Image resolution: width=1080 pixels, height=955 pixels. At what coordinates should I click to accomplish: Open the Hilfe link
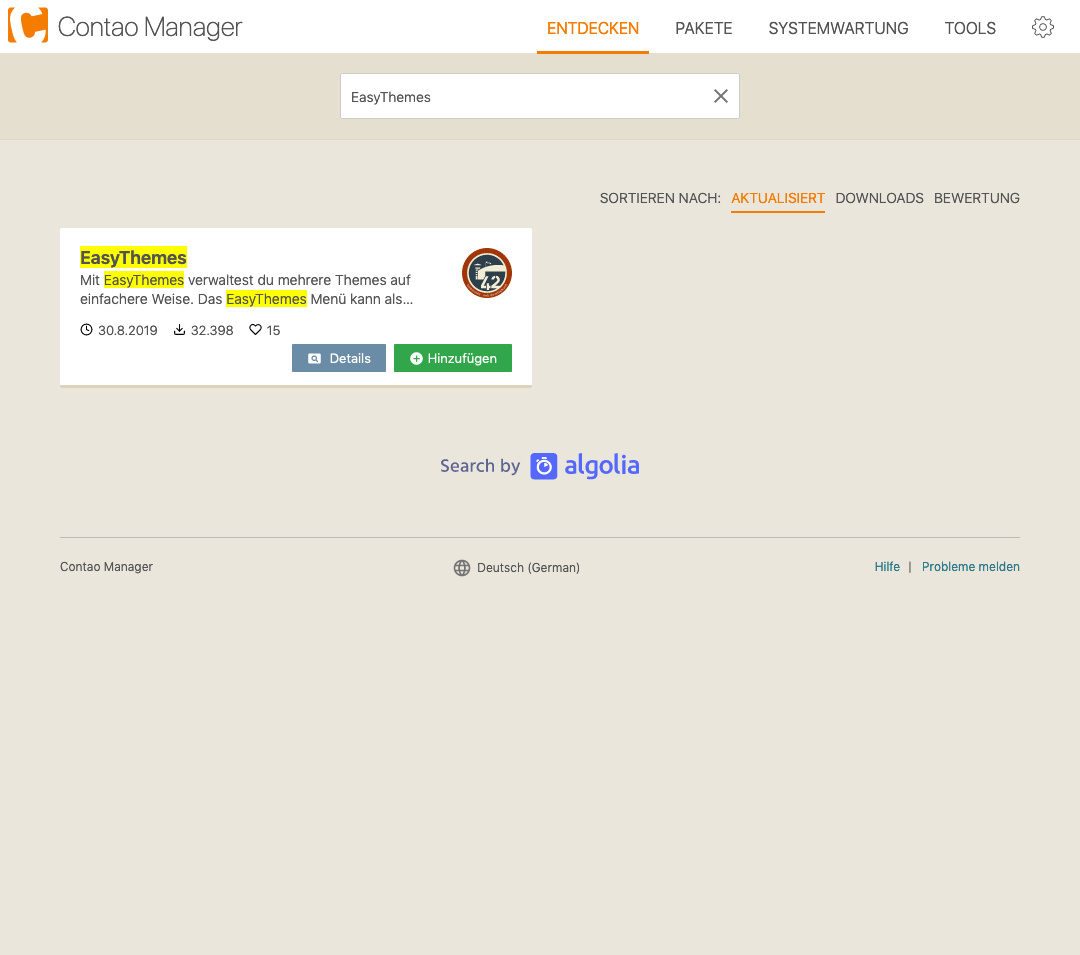[x=887, y=567]
